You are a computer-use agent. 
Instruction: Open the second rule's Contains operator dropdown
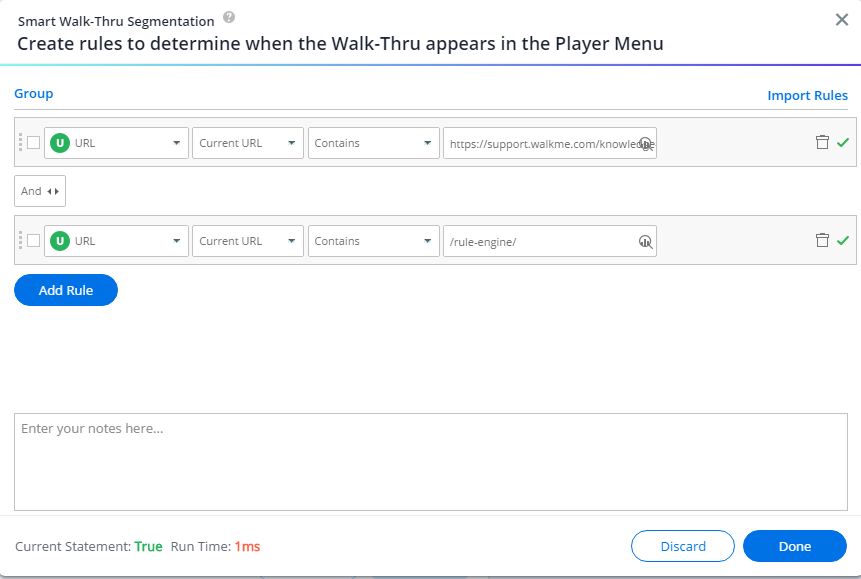pyautogui.click(x=373, y=241)
